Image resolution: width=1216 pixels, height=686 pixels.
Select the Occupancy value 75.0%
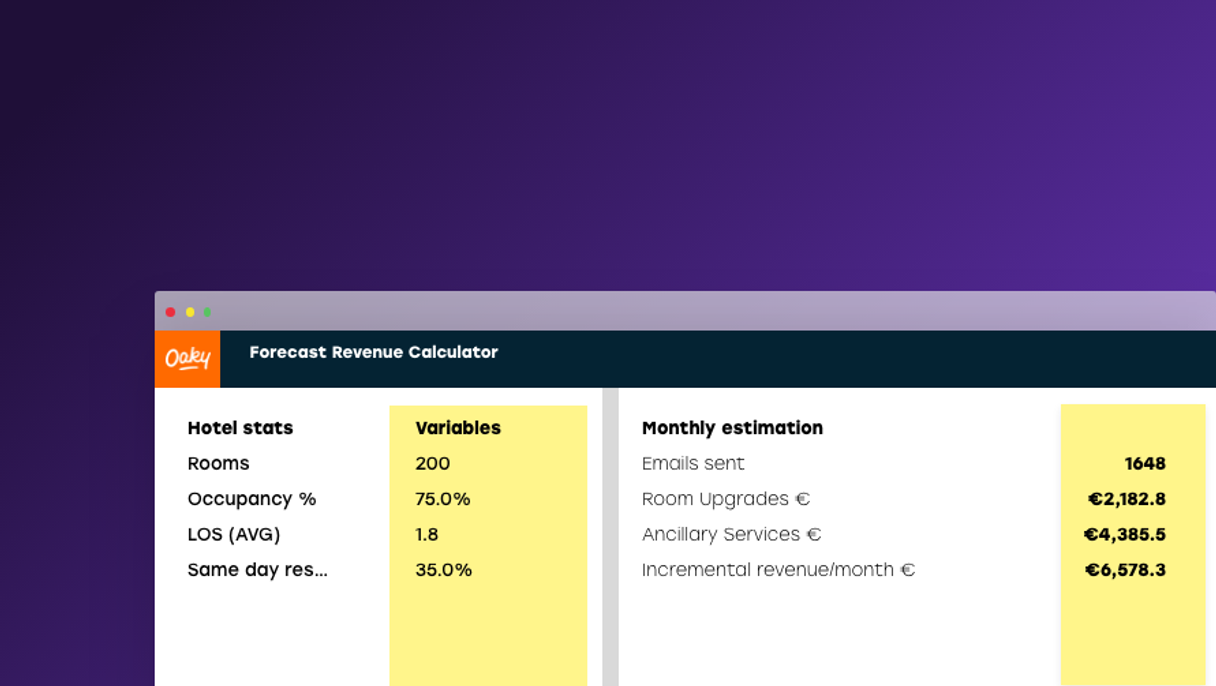[443, 499]
